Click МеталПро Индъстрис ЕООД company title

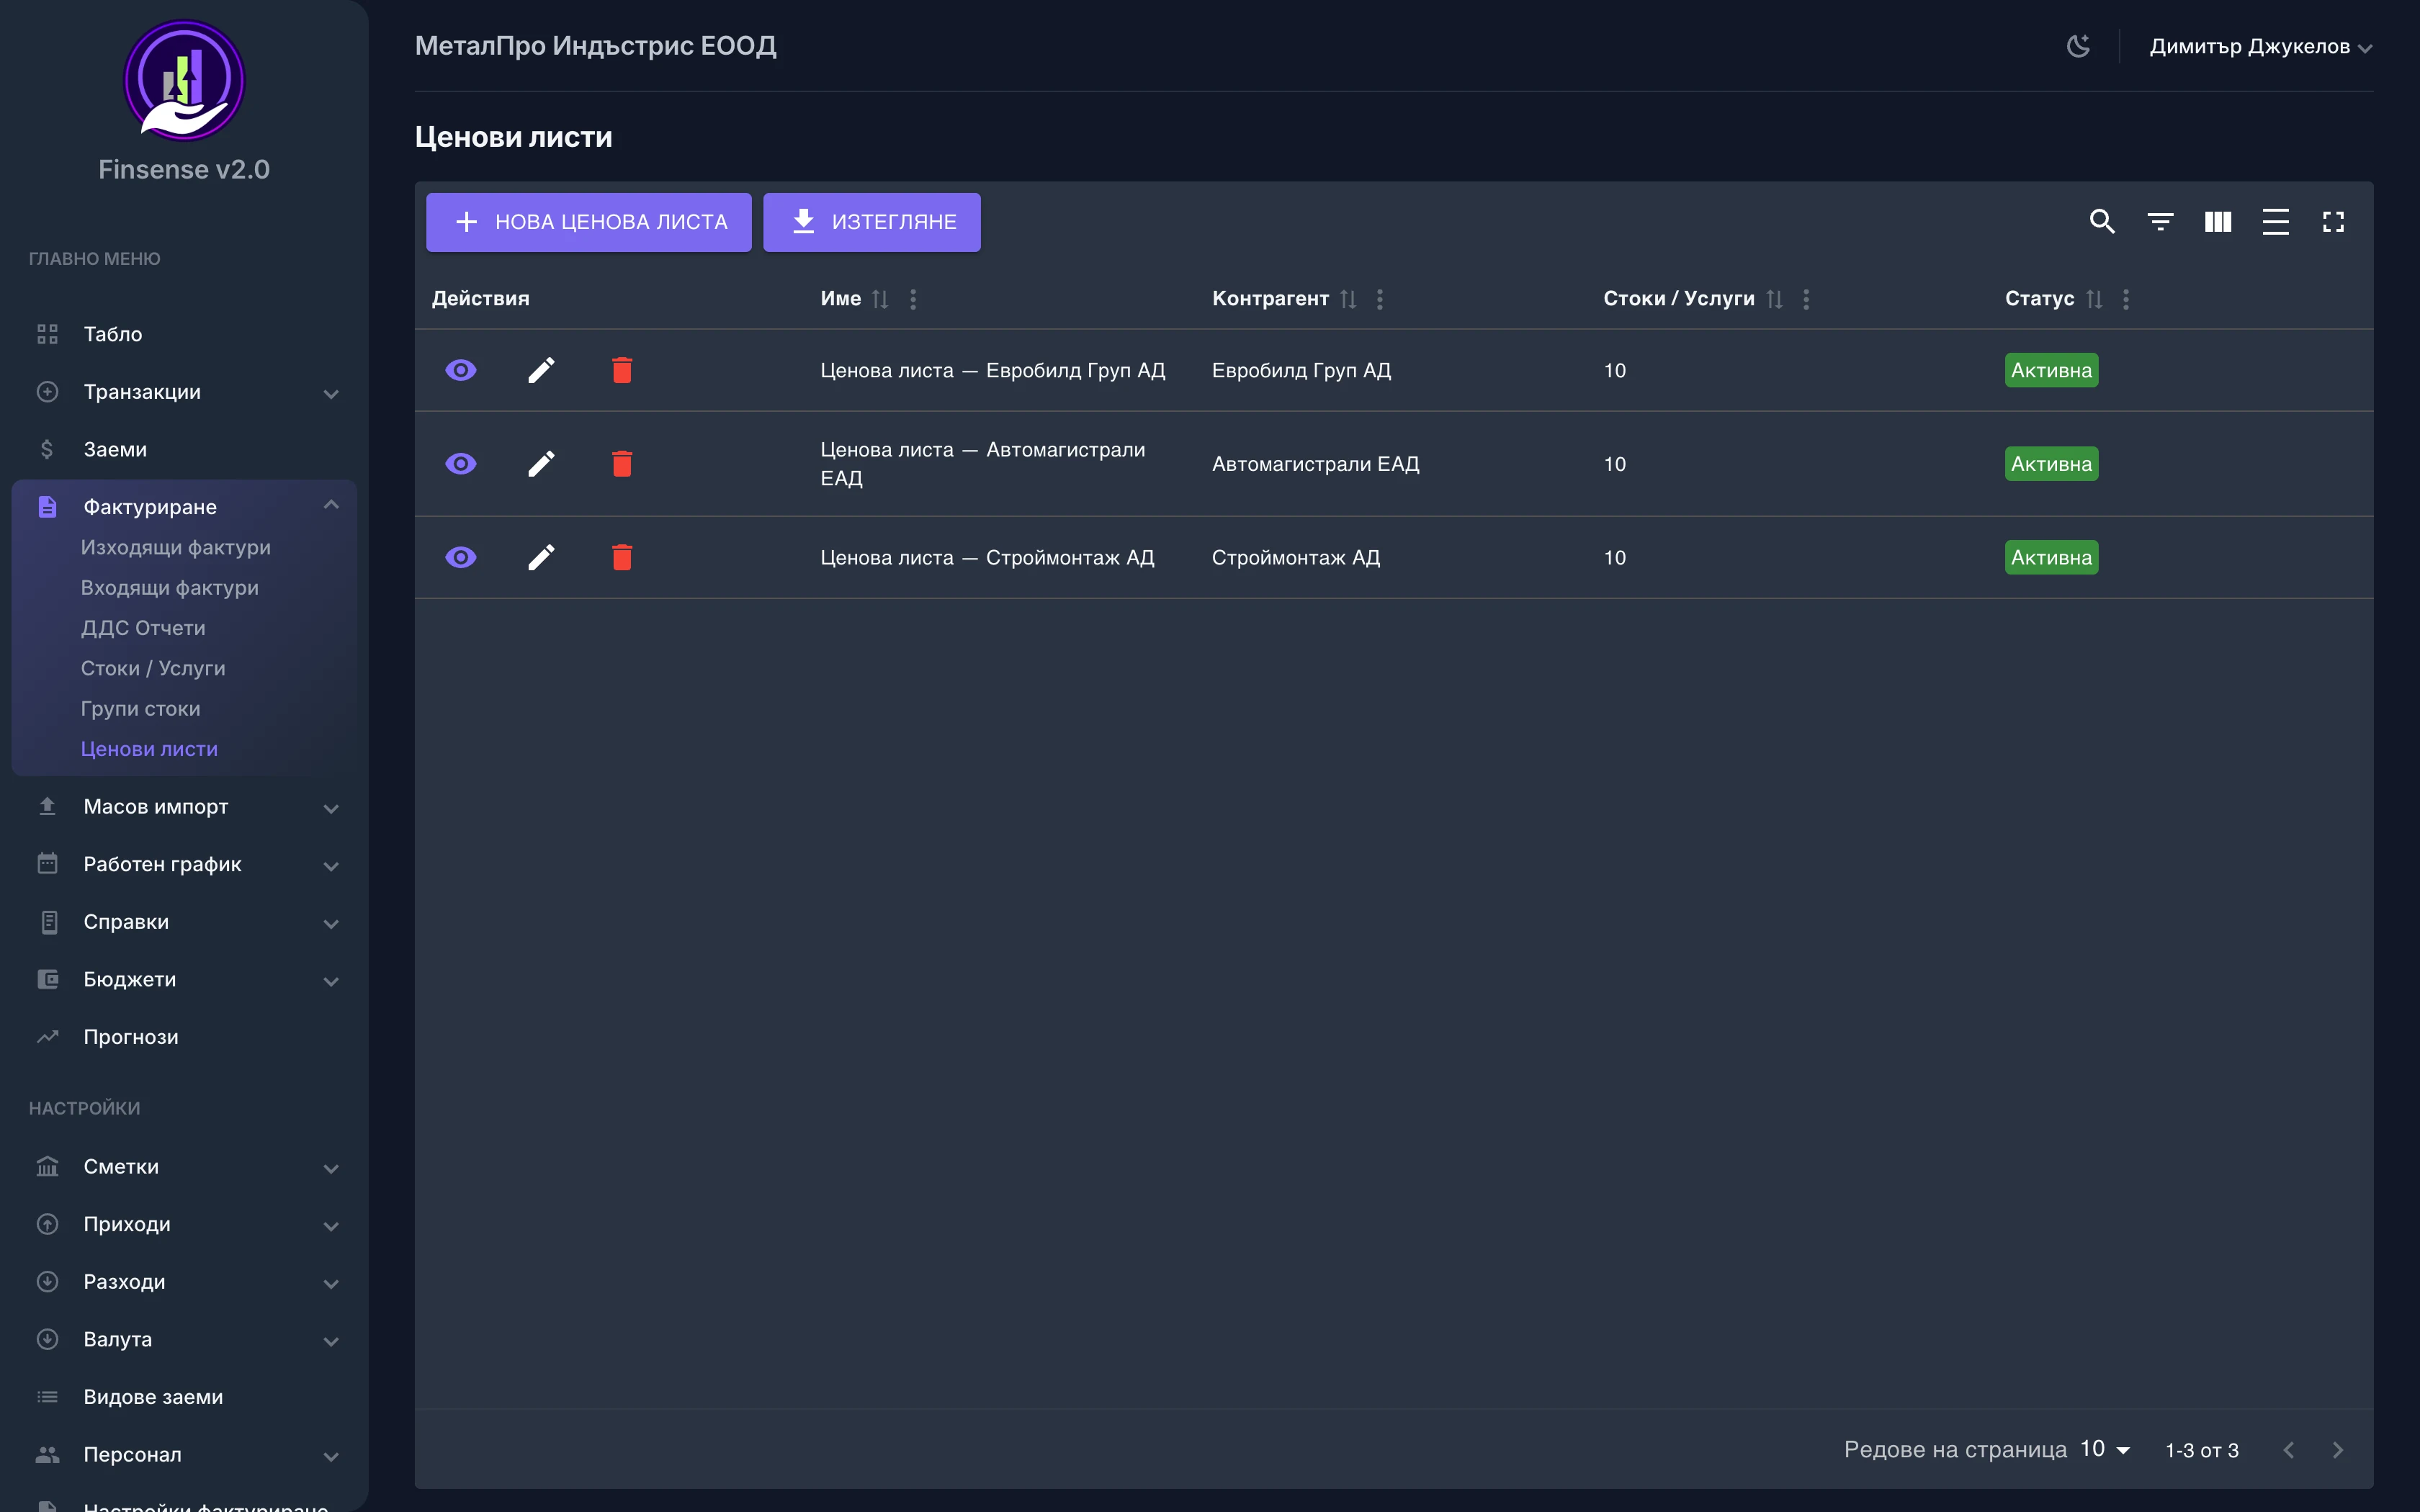coord(596,46)
